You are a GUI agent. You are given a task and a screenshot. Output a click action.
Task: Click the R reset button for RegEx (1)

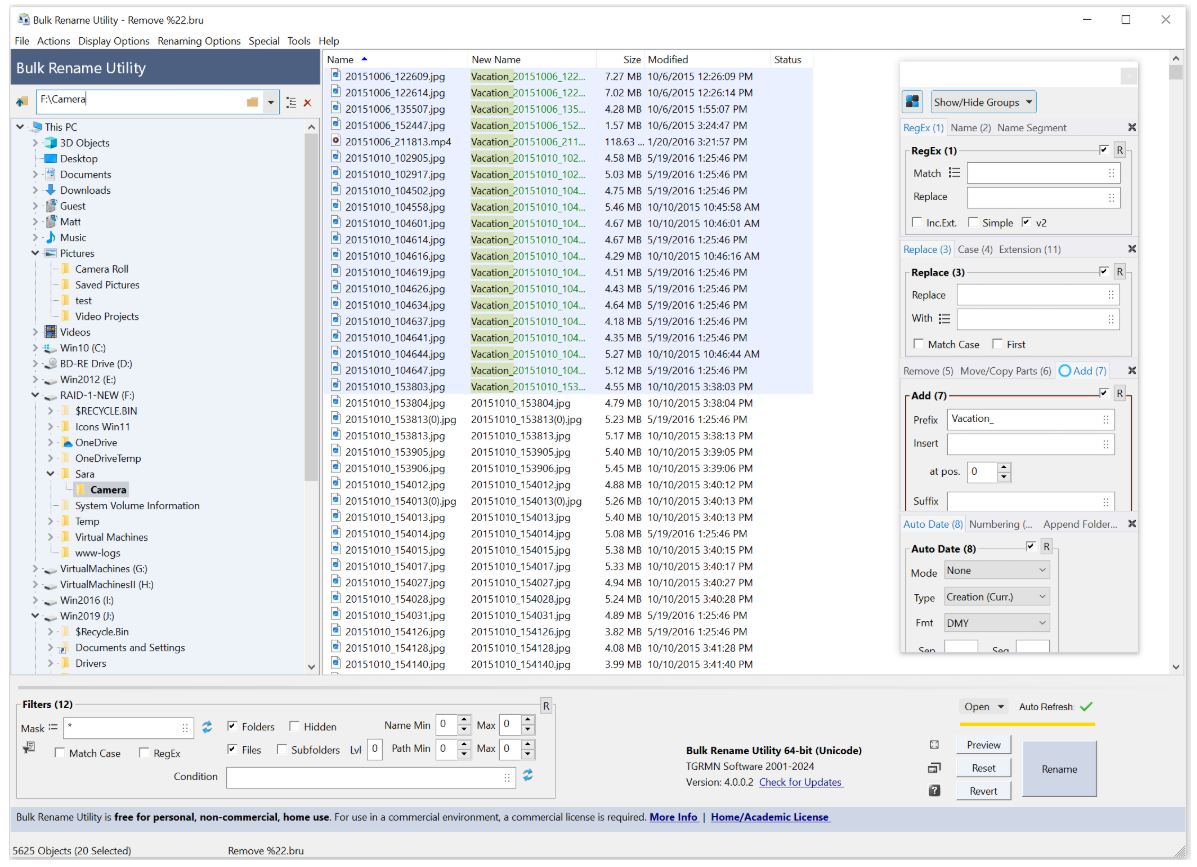pyautogui.click(x=1120, y=150)
